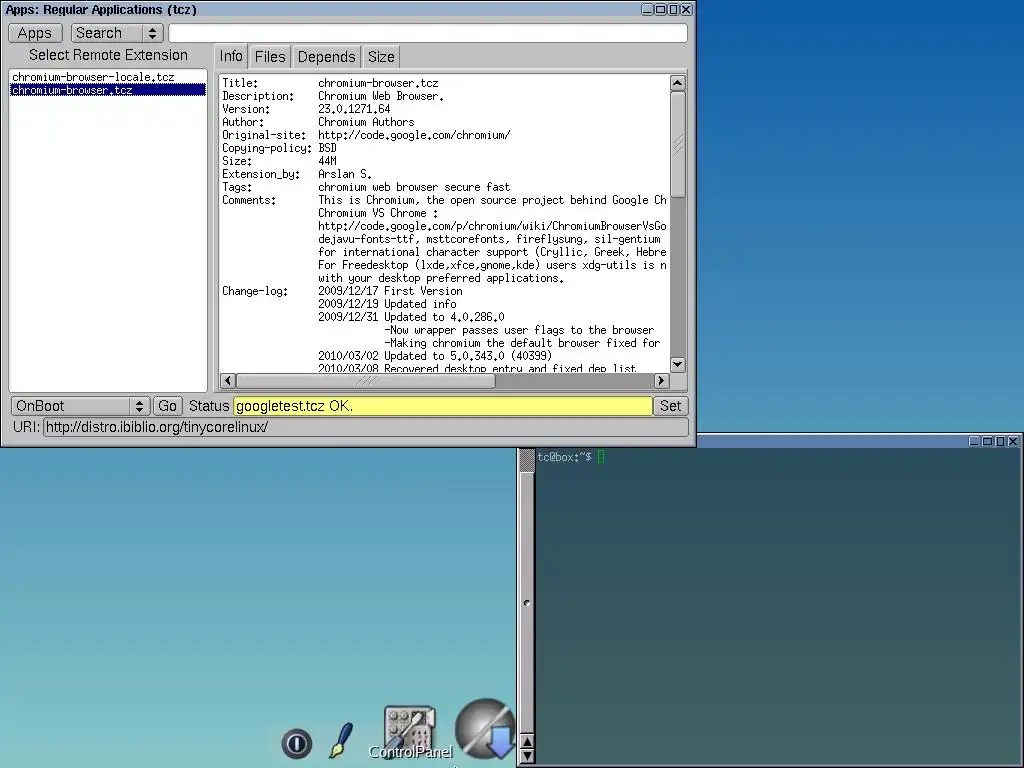
Task: Open ControlPanel from the dock
Action: point(409,733)
